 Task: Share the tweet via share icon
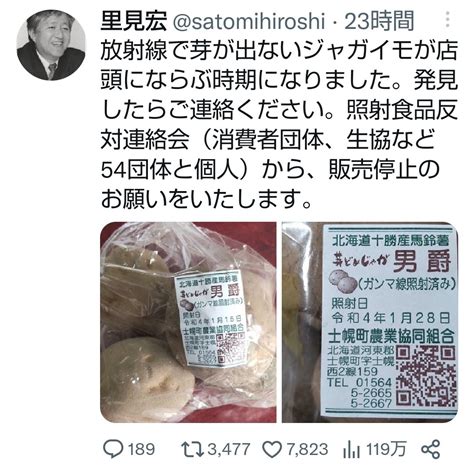431,449
